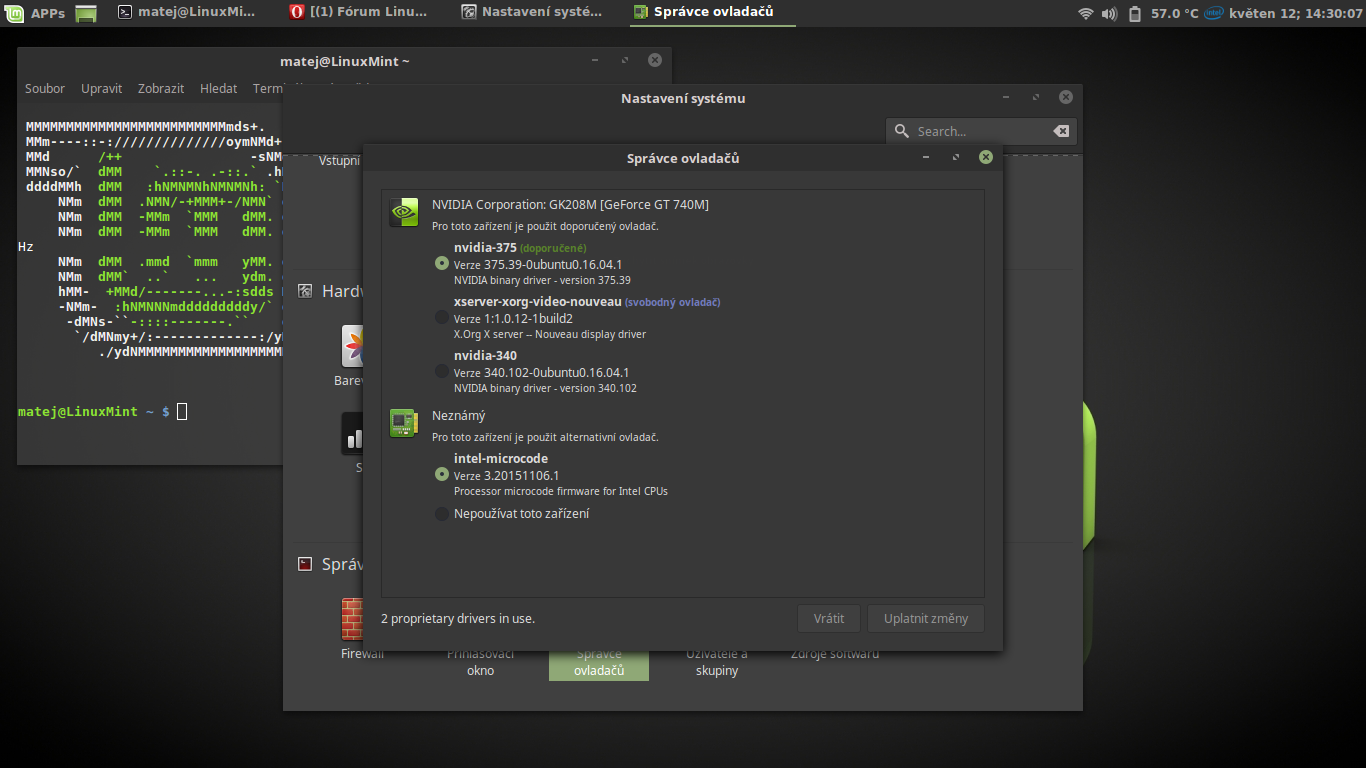Switch to the terminal window in the taskbar

[186, 13]
